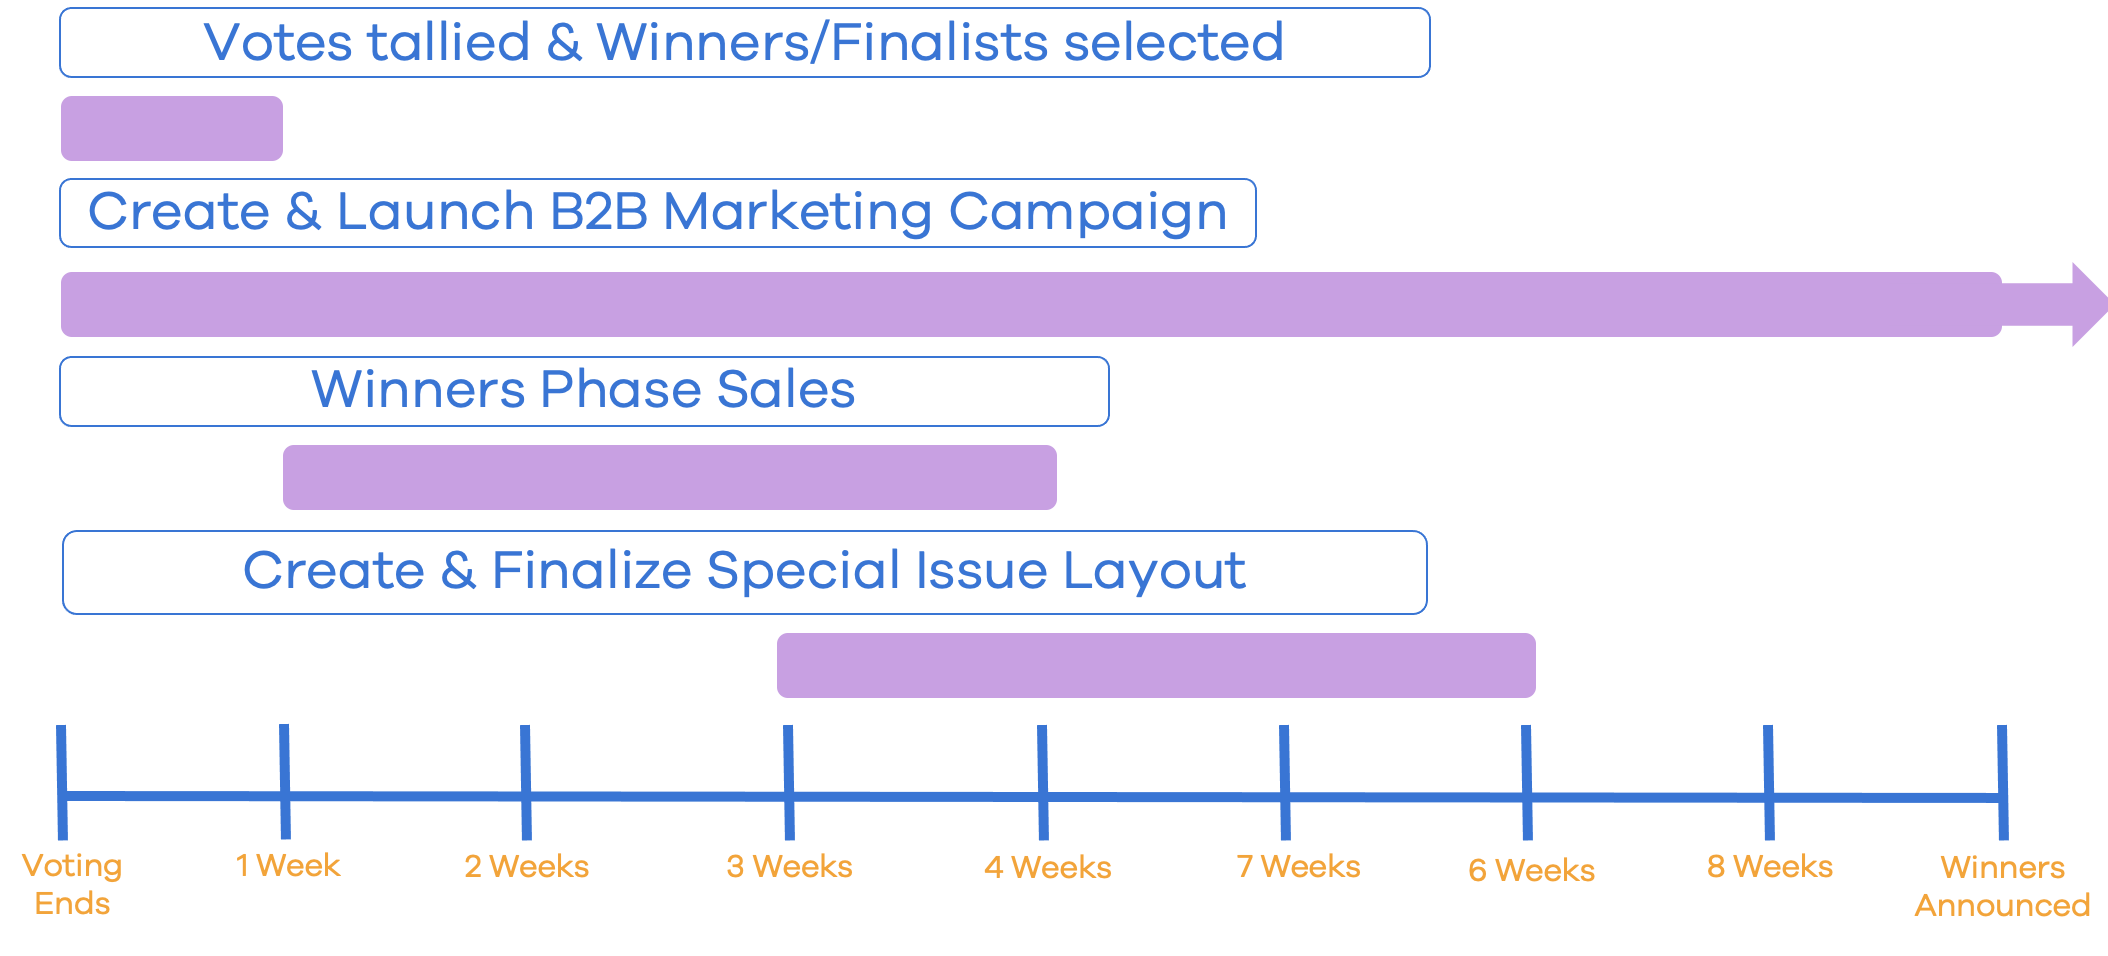Select the 1 Week timeline tick mark
The width and height of the screenshot is (2108, 956).
click(x=285, y=782)
